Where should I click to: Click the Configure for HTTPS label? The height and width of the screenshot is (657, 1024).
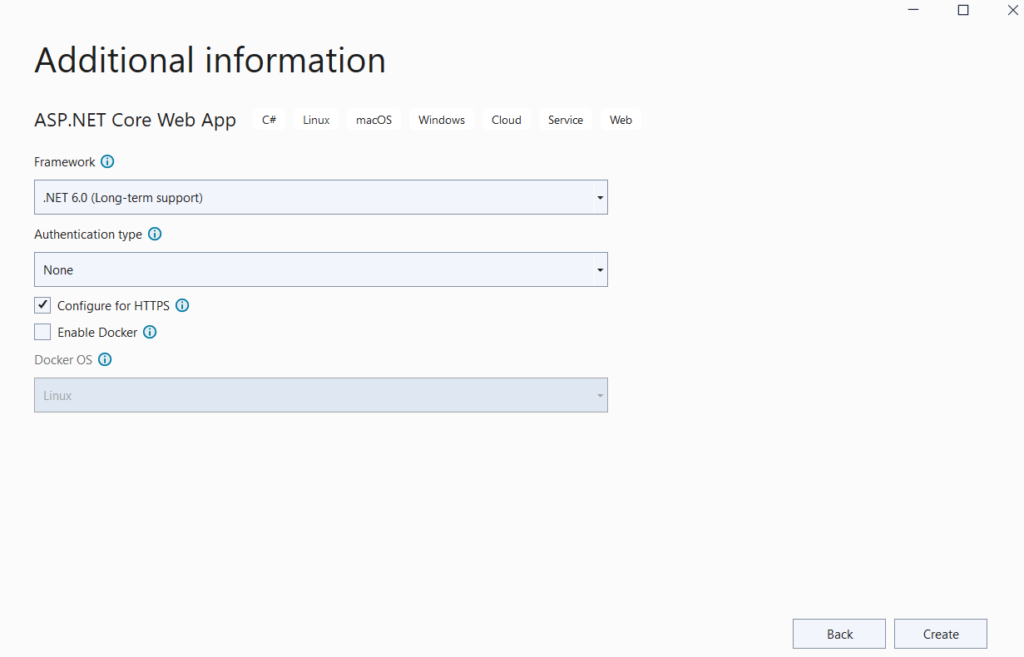coord(113,306)
